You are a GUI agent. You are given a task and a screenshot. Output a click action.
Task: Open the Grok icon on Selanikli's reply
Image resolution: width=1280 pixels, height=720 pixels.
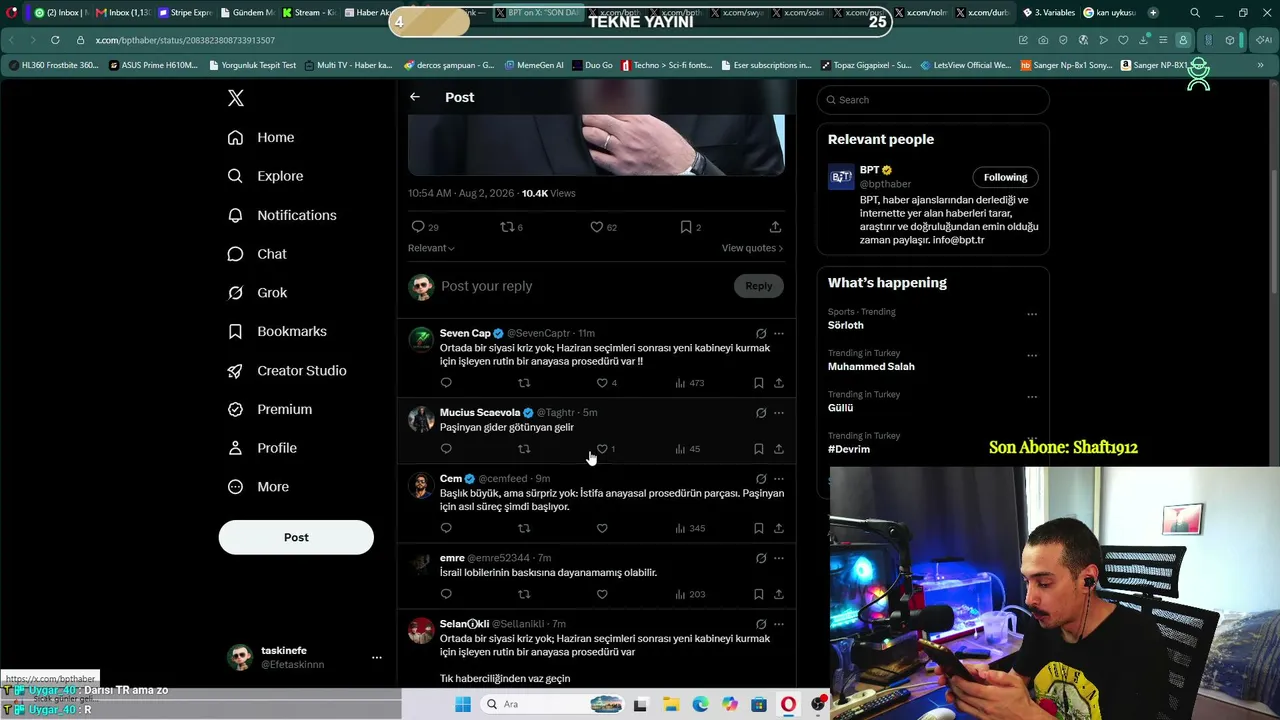point(761,624)
